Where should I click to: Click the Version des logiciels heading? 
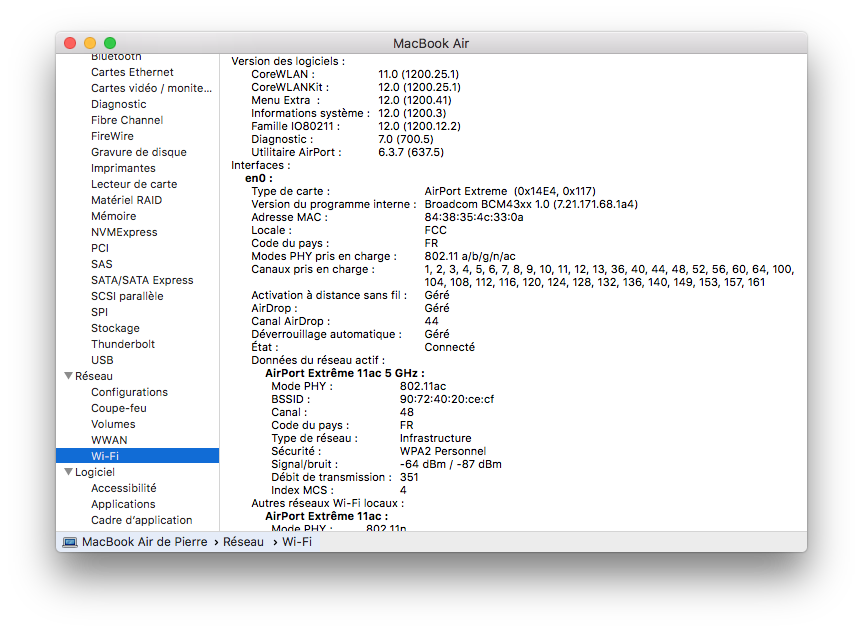[x=288, y=61]
